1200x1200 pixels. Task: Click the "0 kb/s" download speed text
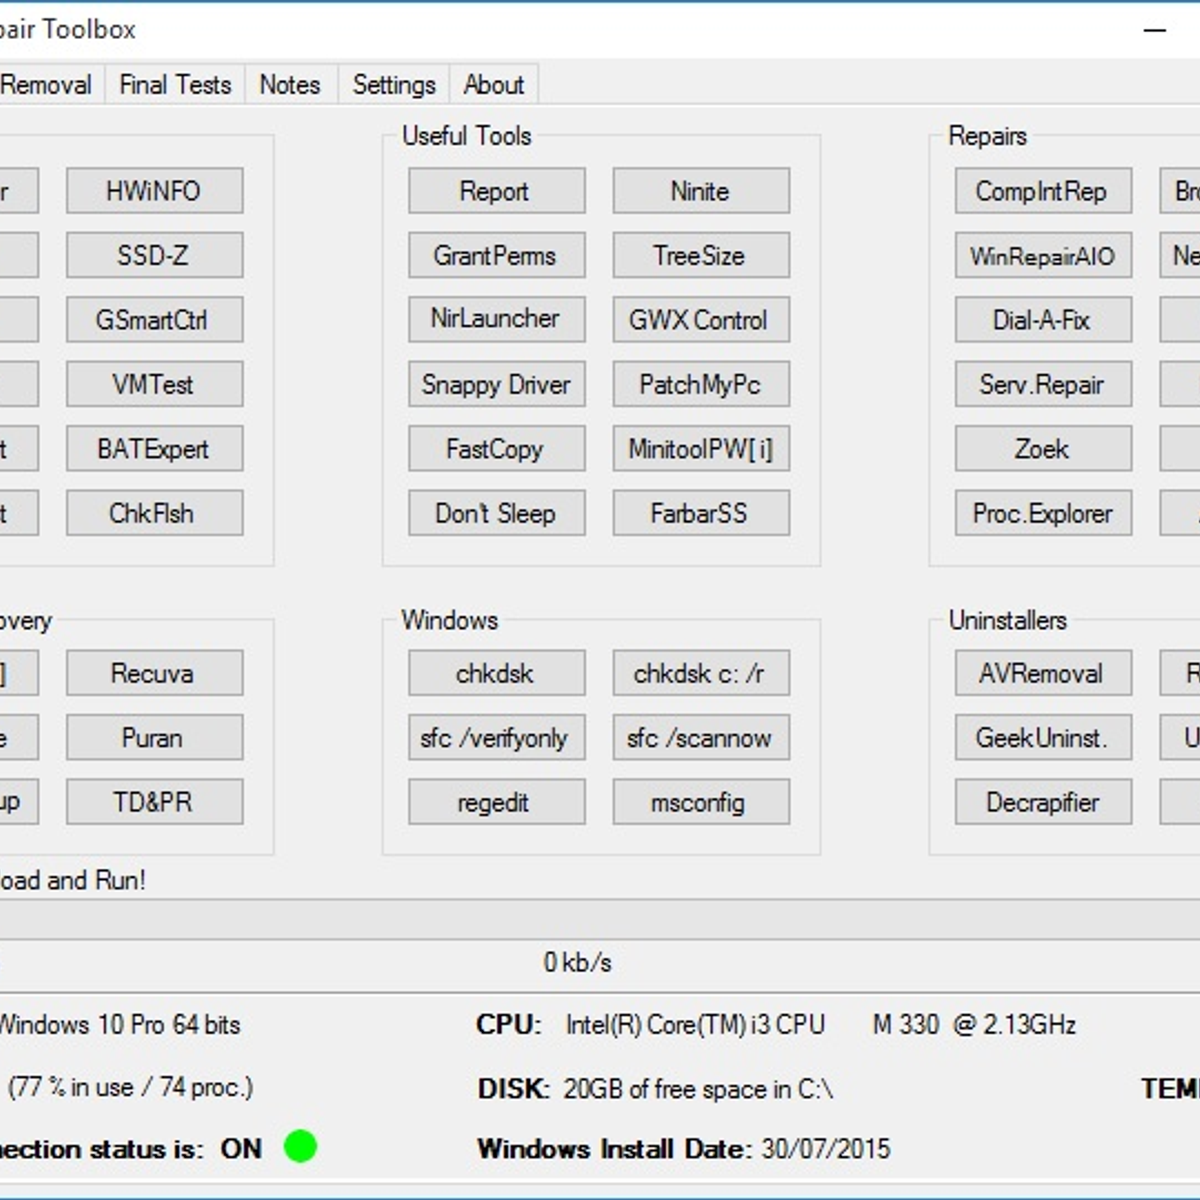point(577,962)
